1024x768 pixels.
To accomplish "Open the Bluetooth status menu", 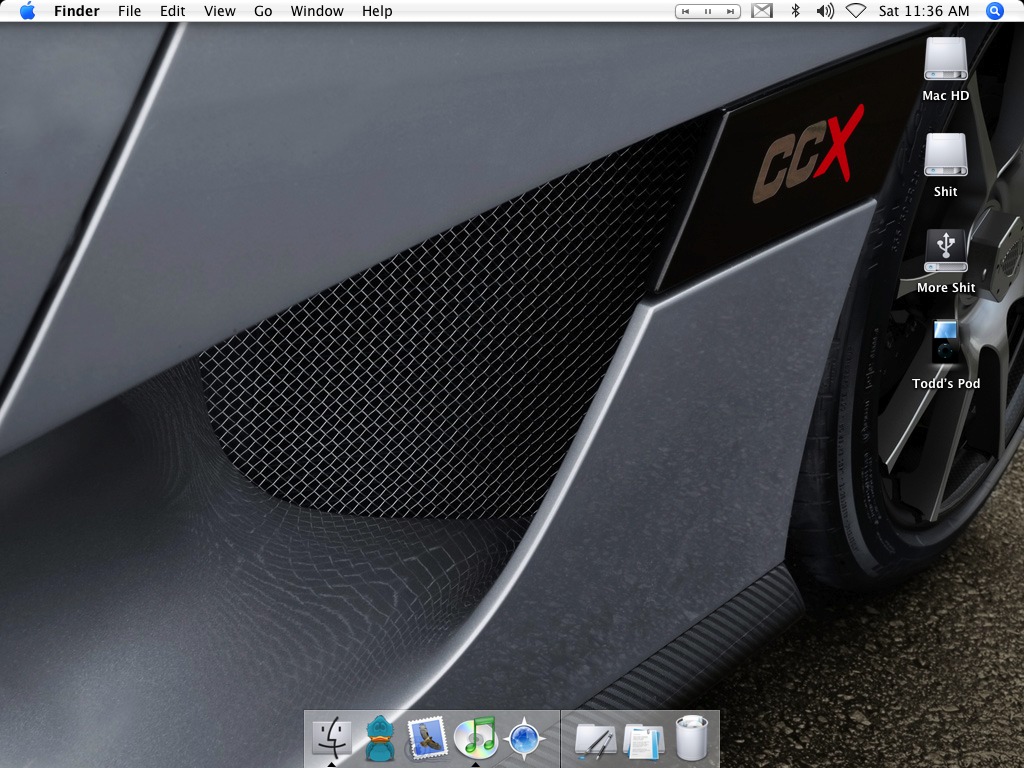I will pyautogui.click(x=795, y=11).
